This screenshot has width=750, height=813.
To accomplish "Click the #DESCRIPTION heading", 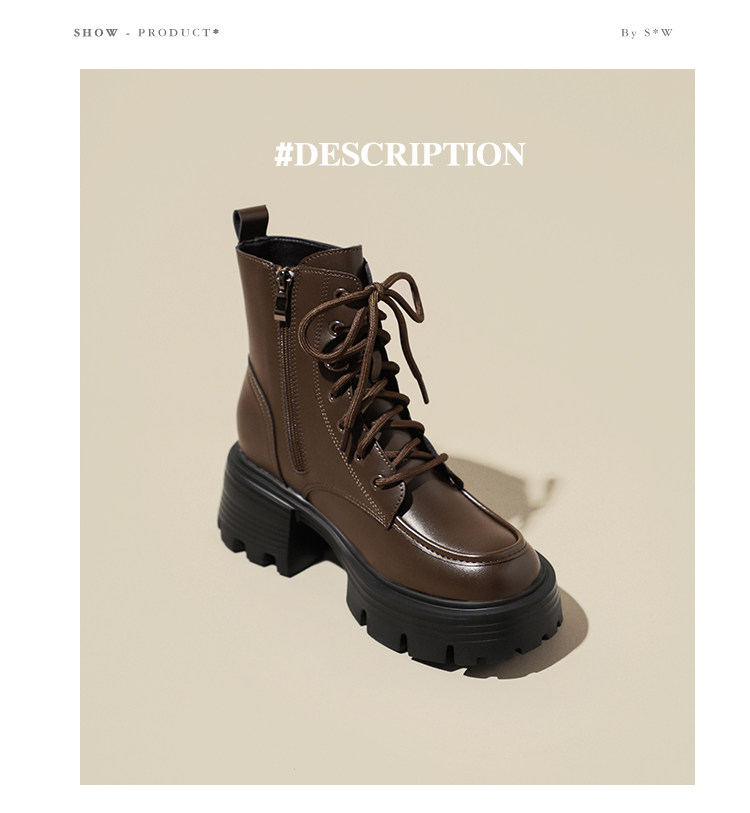I will pyautogui.click(x=399, y=154).
